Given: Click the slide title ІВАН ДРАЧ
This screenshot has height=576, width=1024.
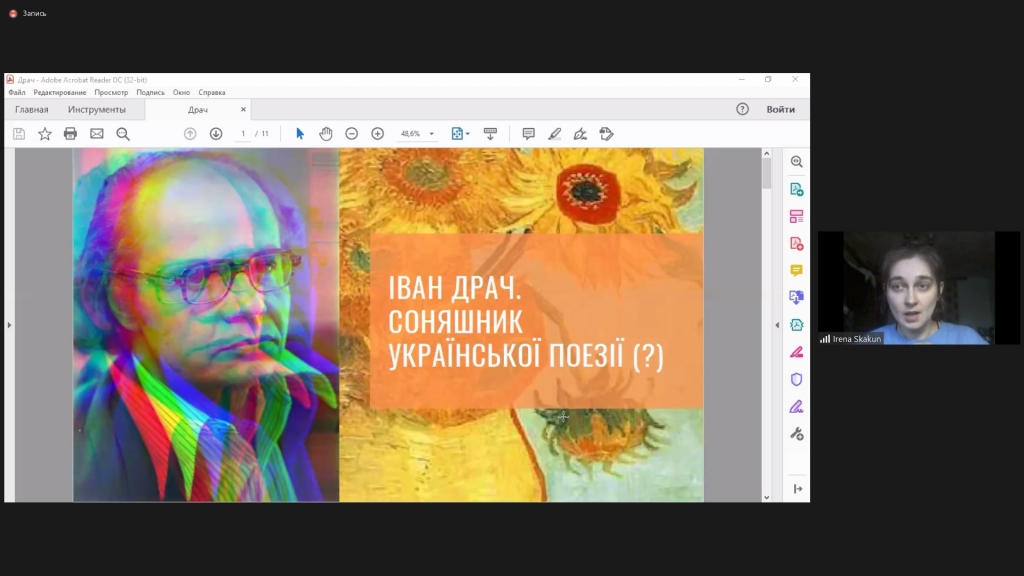Looking at the screenshot, I should [455, 288].
